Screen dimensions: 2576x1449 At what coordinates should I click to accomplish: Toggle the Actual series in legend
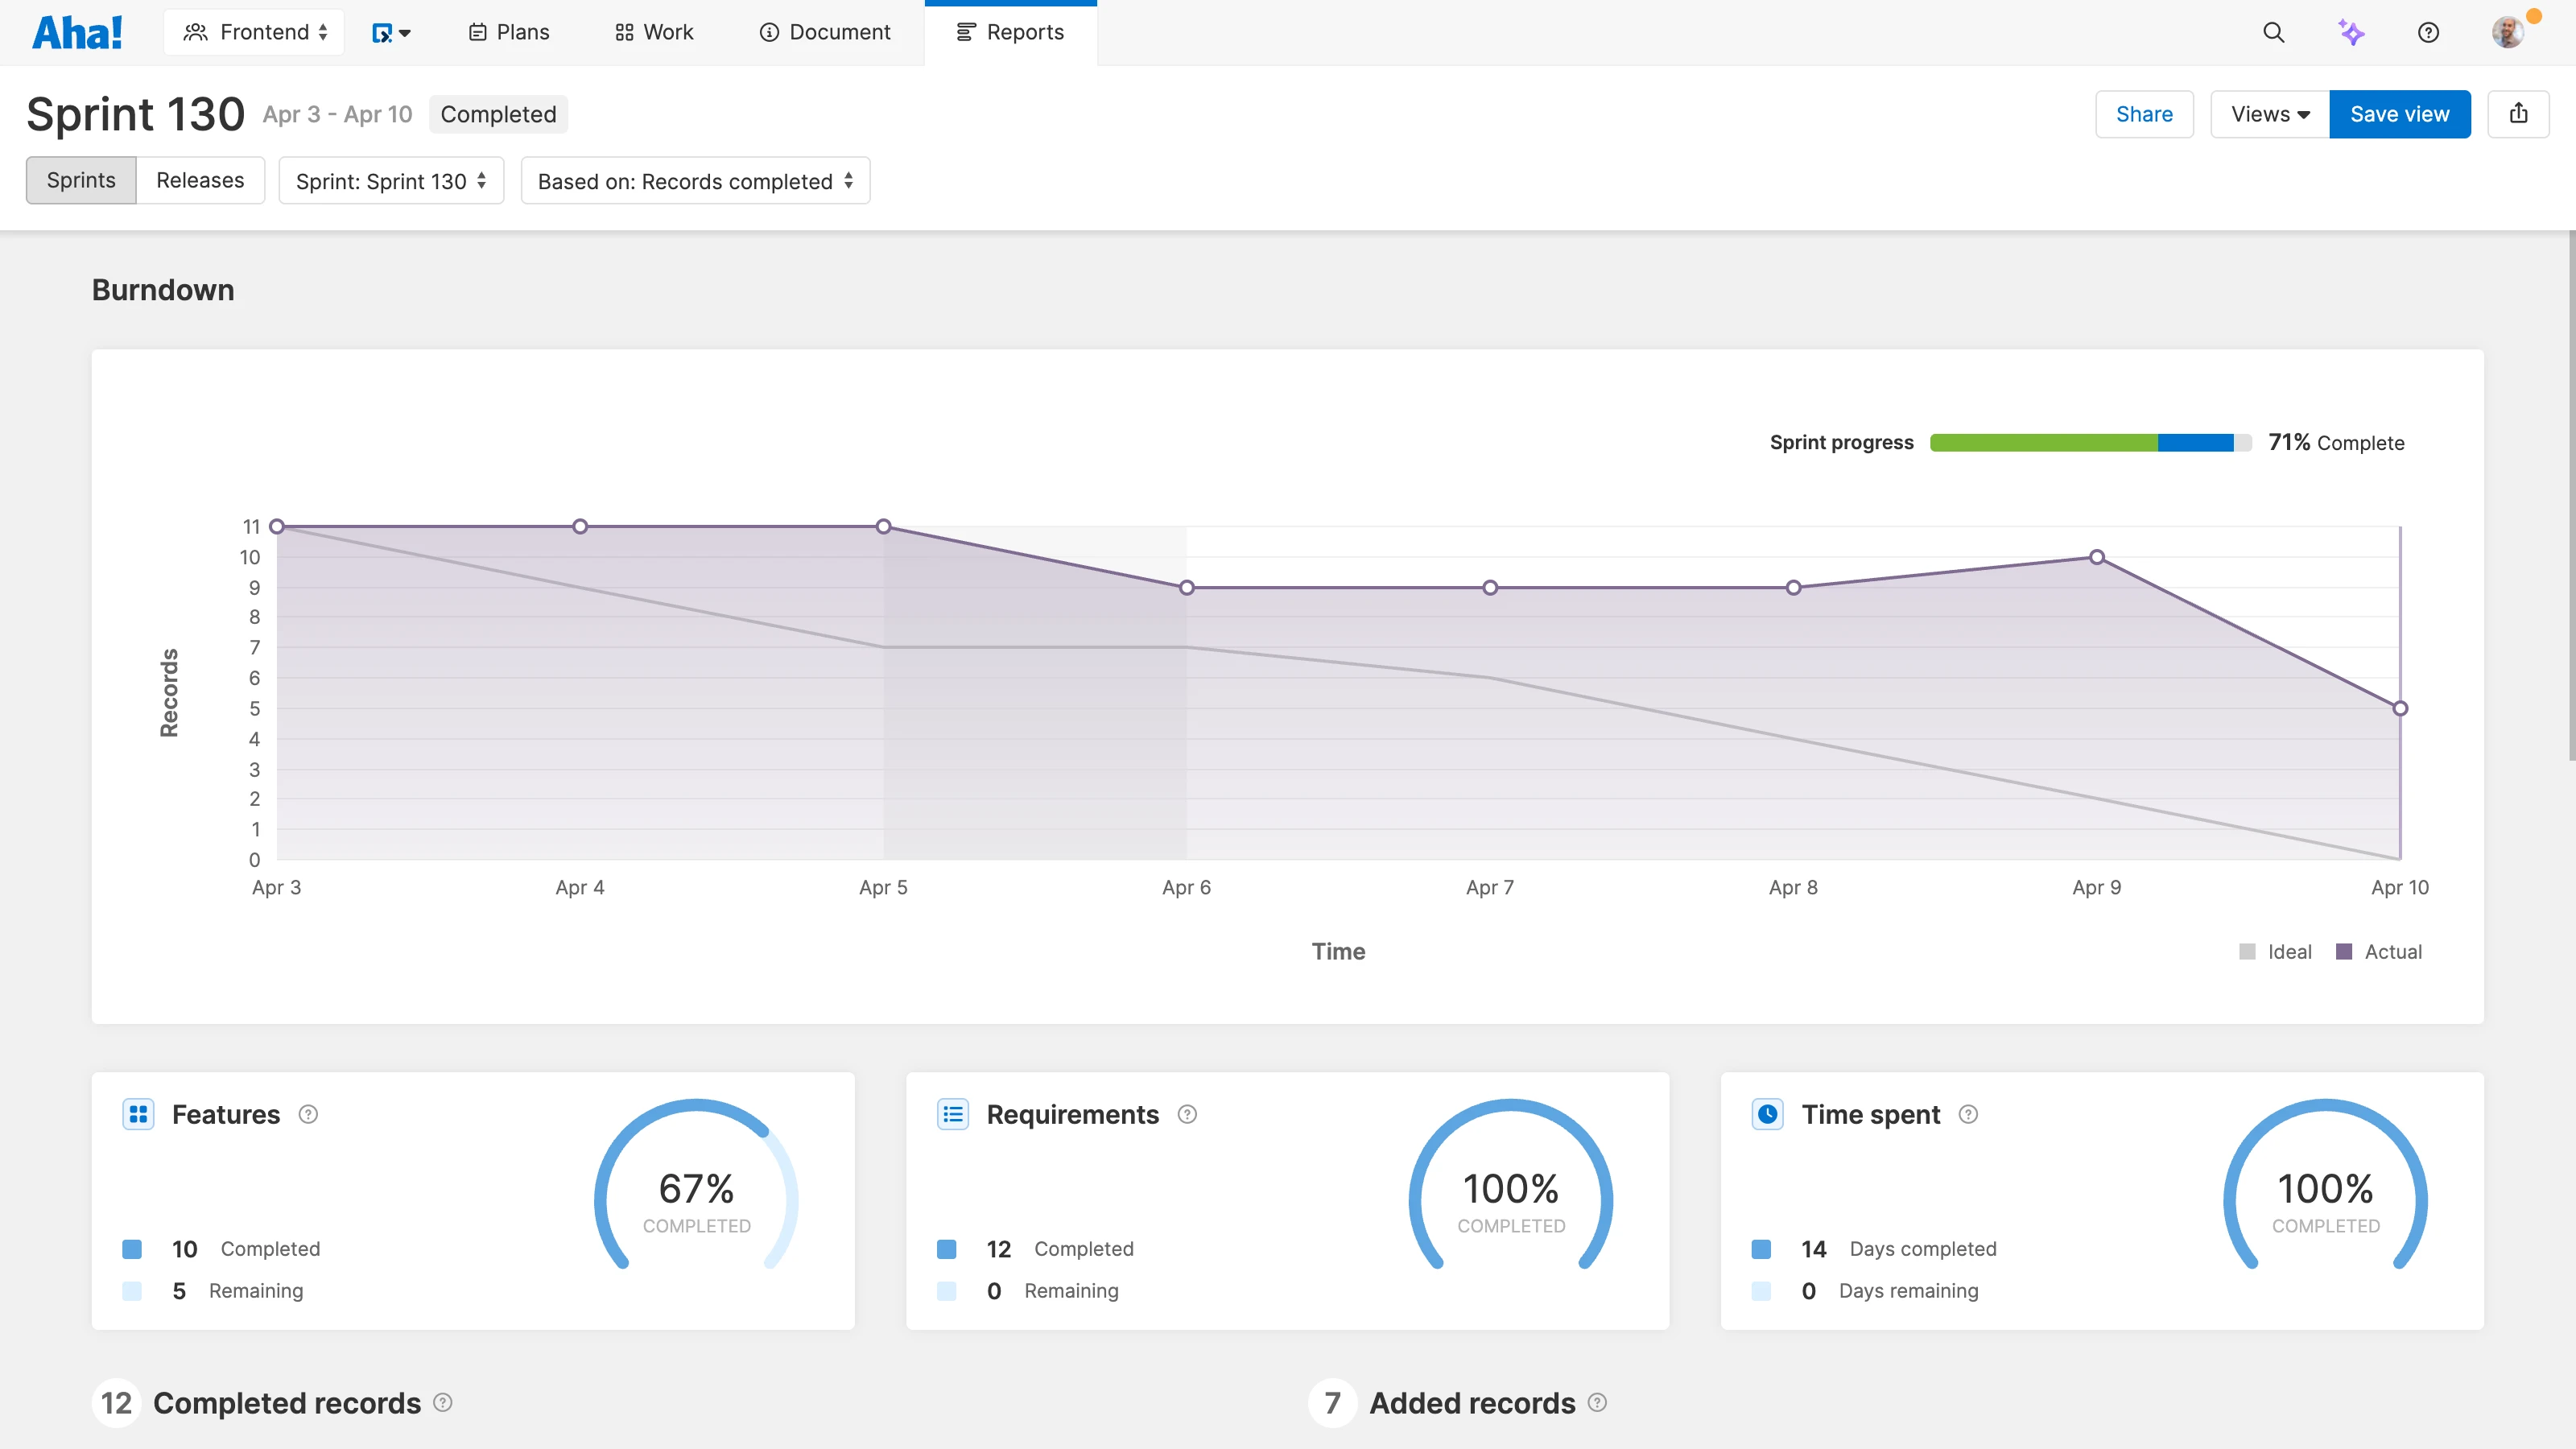(2379, 951)
